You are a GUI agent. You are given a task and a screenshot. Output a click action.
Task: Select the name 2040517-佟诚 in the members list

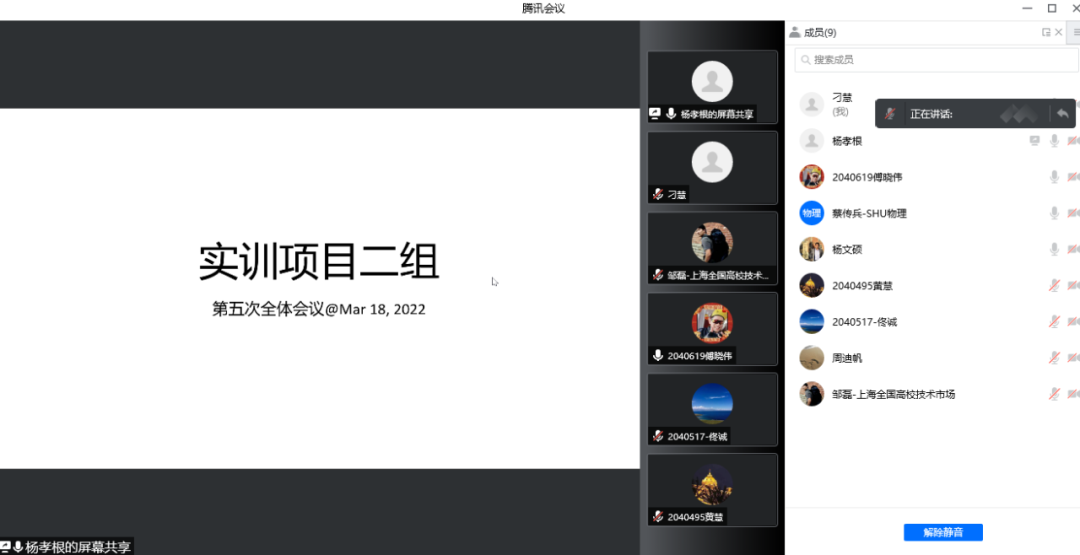[x=864, y=322]
